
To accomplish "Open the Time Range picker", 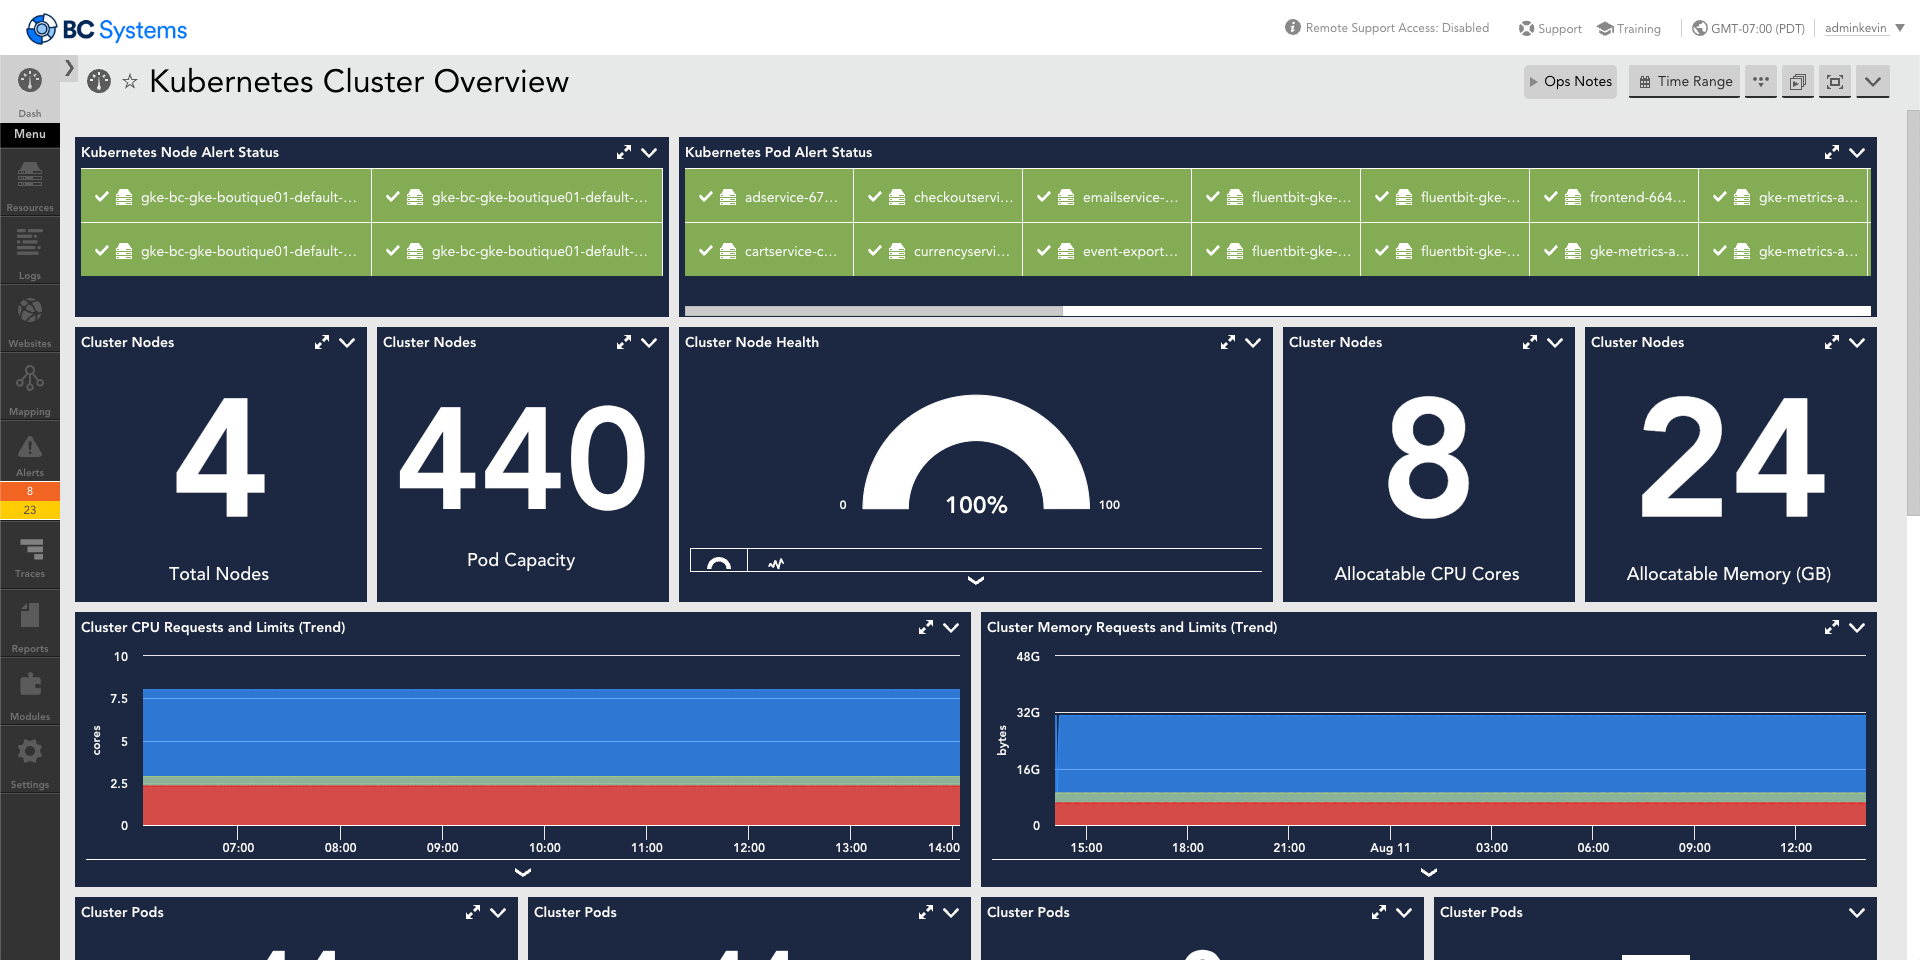I will pos(1685,81).
